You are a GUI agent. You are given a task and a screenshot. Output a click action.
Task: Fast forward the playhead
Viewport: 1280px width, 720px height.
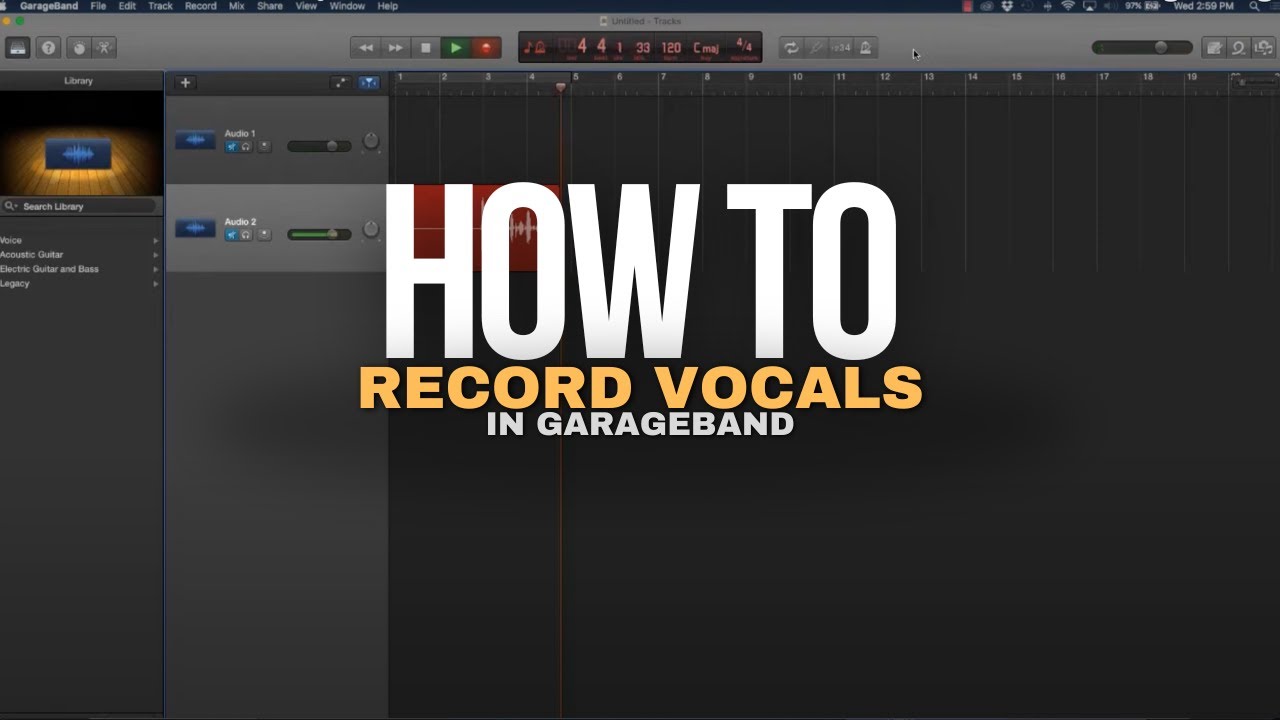tap(396, 47)
